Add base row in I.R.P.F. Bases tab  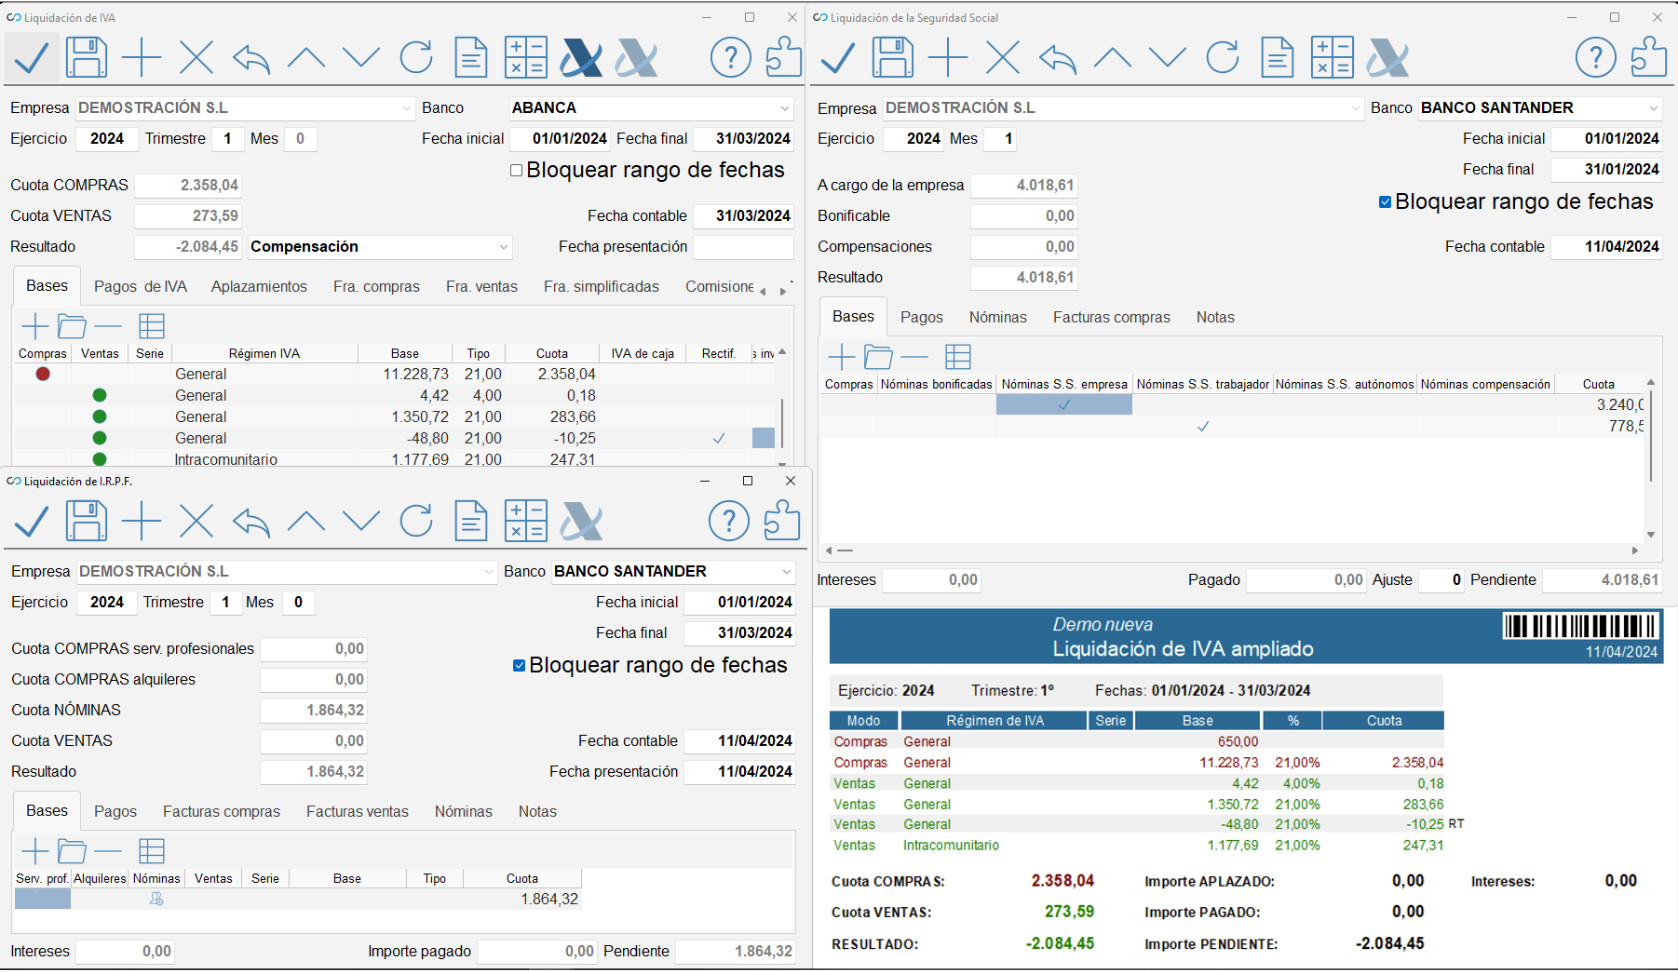[x=35, y=851]
